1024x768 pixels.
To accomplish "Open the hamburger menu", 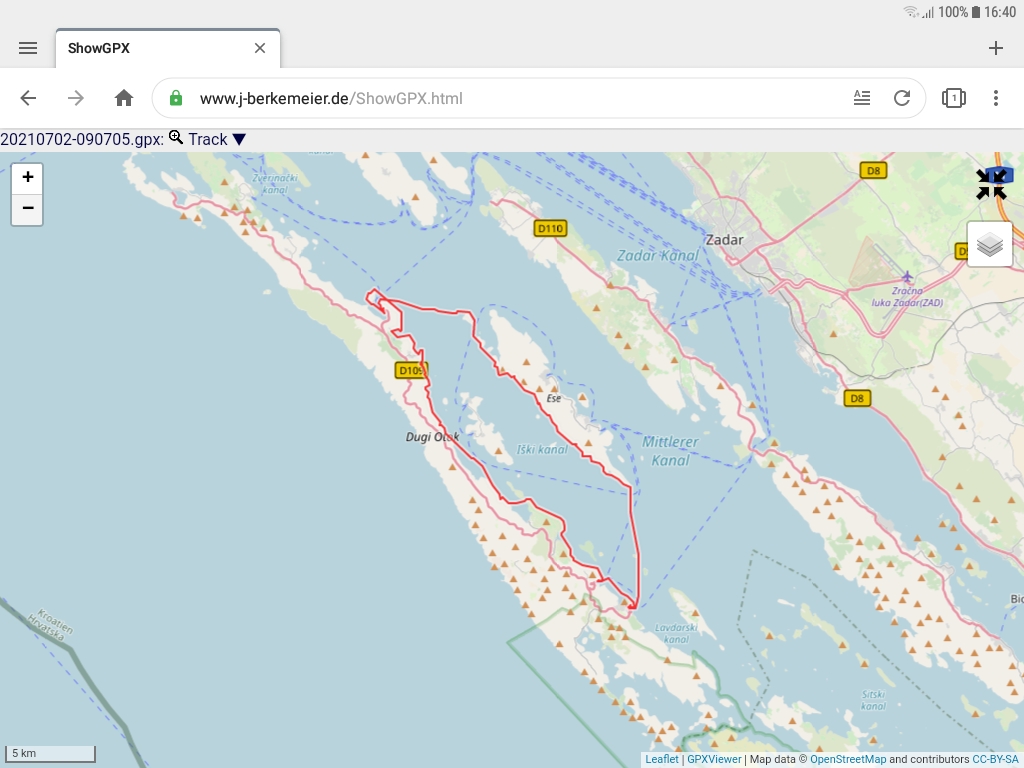I will click(28, 47).
